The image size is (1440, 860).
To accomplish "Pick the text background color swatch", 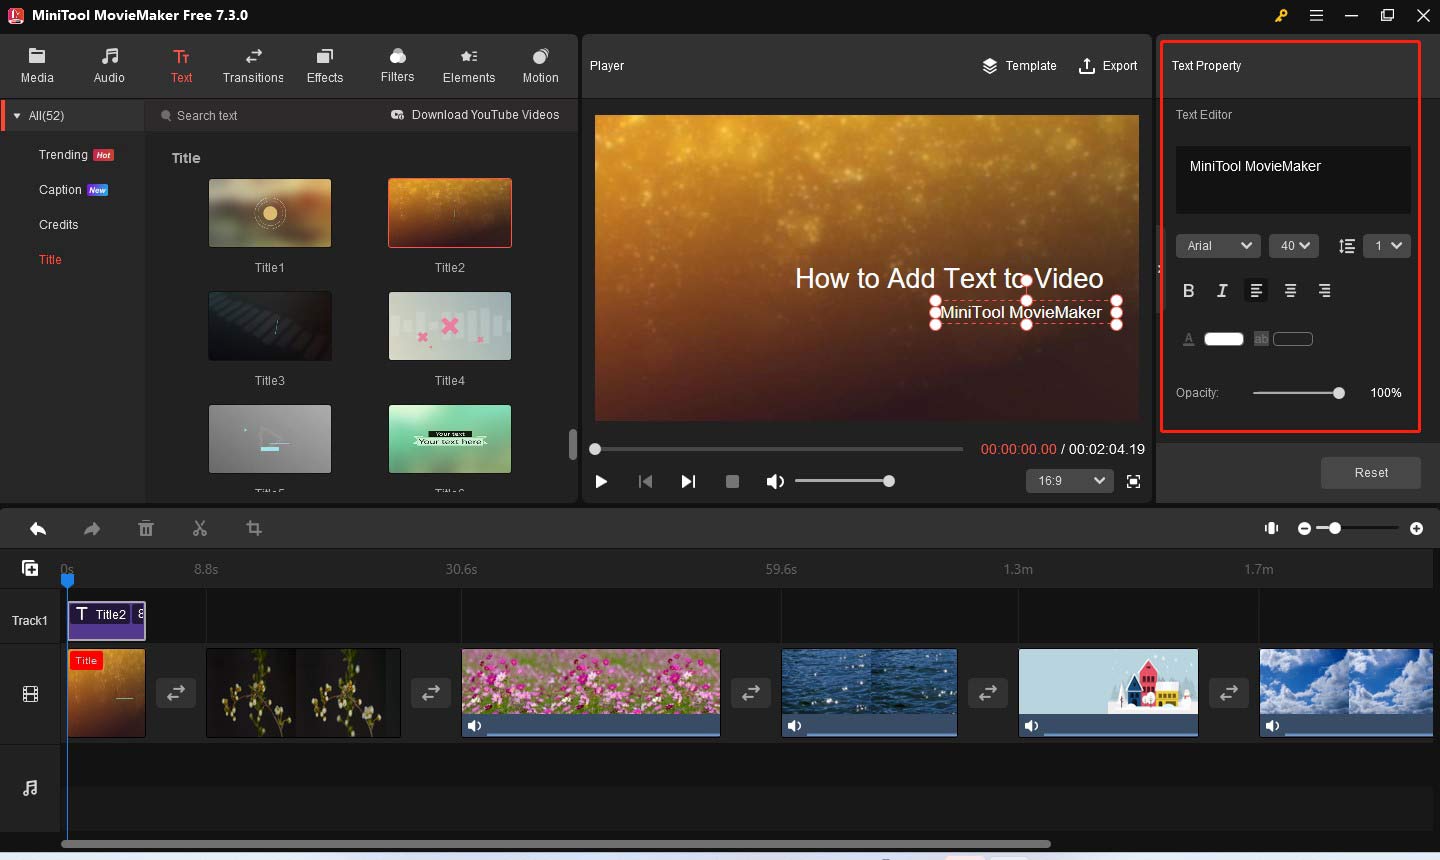I will (1292, 339).
